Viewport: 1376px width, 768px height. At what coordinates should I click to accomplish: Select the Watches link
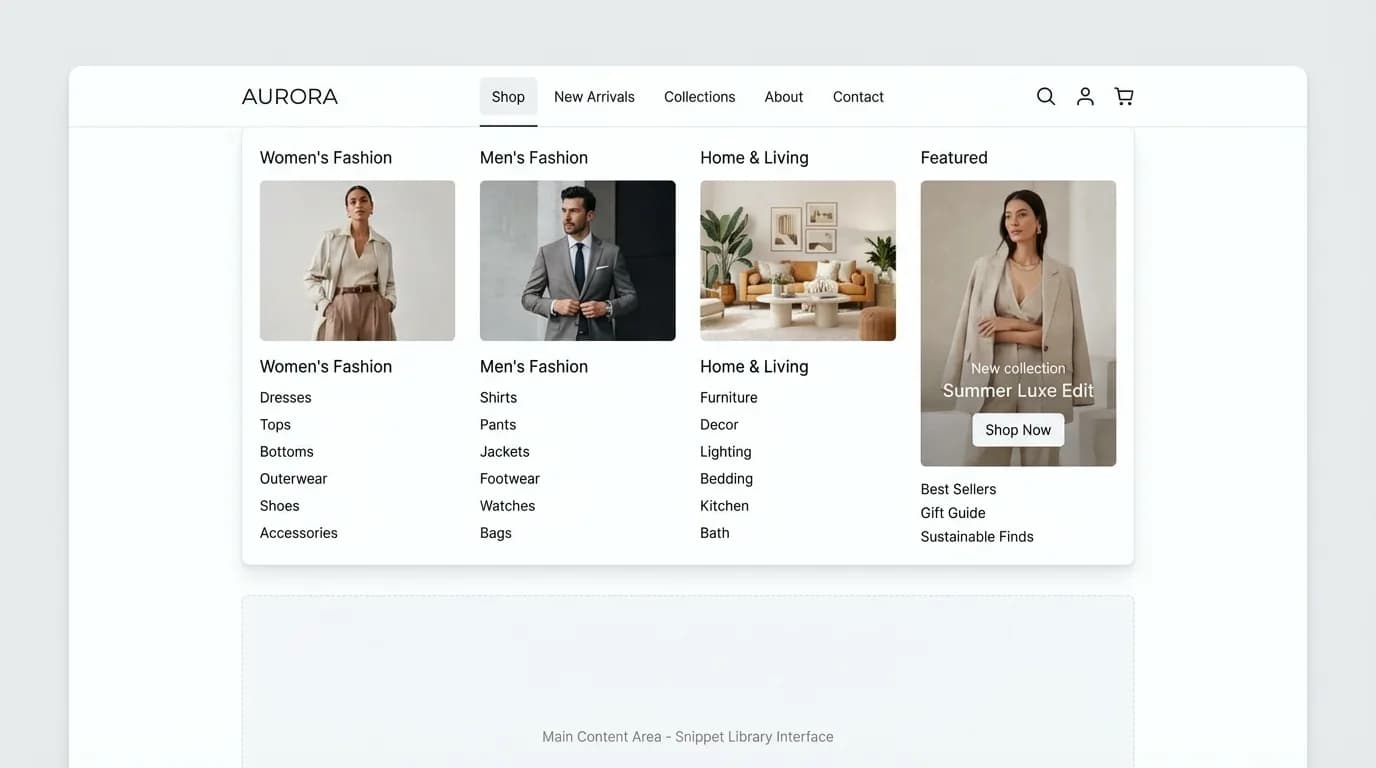point(508,506)
